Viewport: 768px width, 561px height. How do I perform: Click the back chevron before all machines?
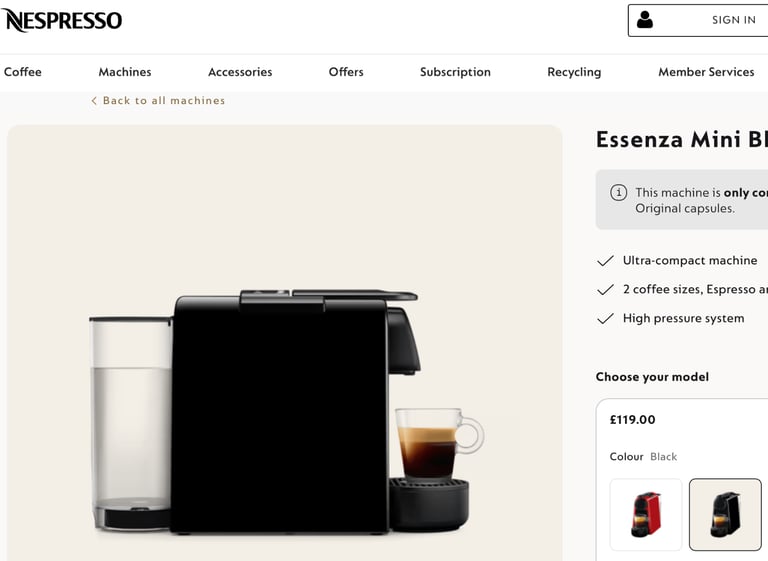tap(94, 100)
